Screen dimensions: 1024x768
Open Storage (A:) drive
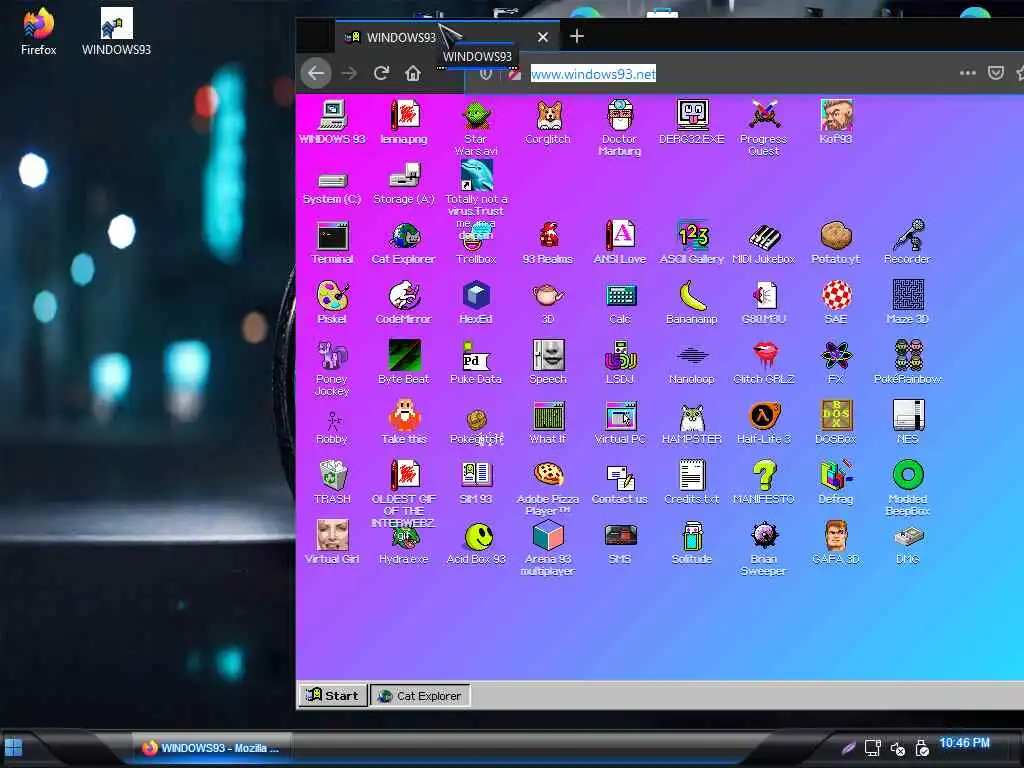tap(404, 176)
